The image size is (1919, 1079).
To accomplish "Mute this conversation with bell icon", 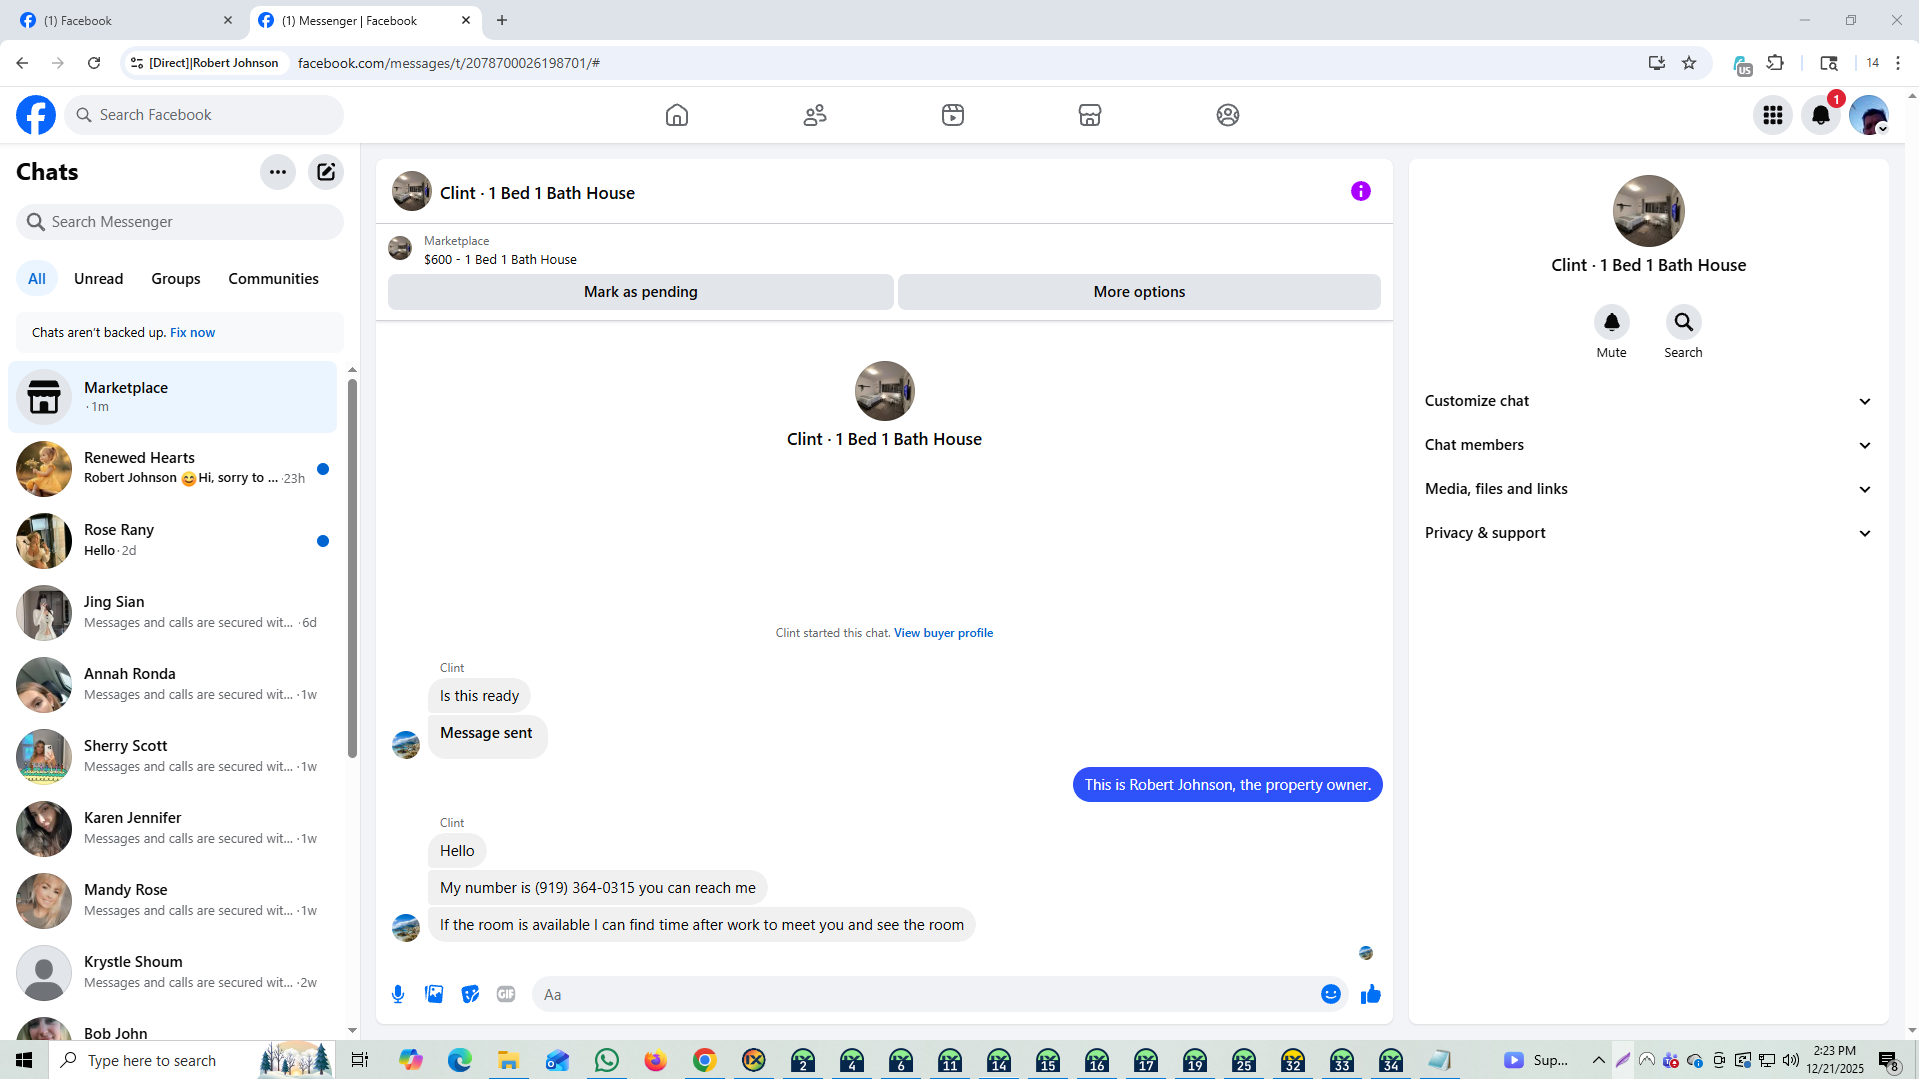I will point(1611,322).
